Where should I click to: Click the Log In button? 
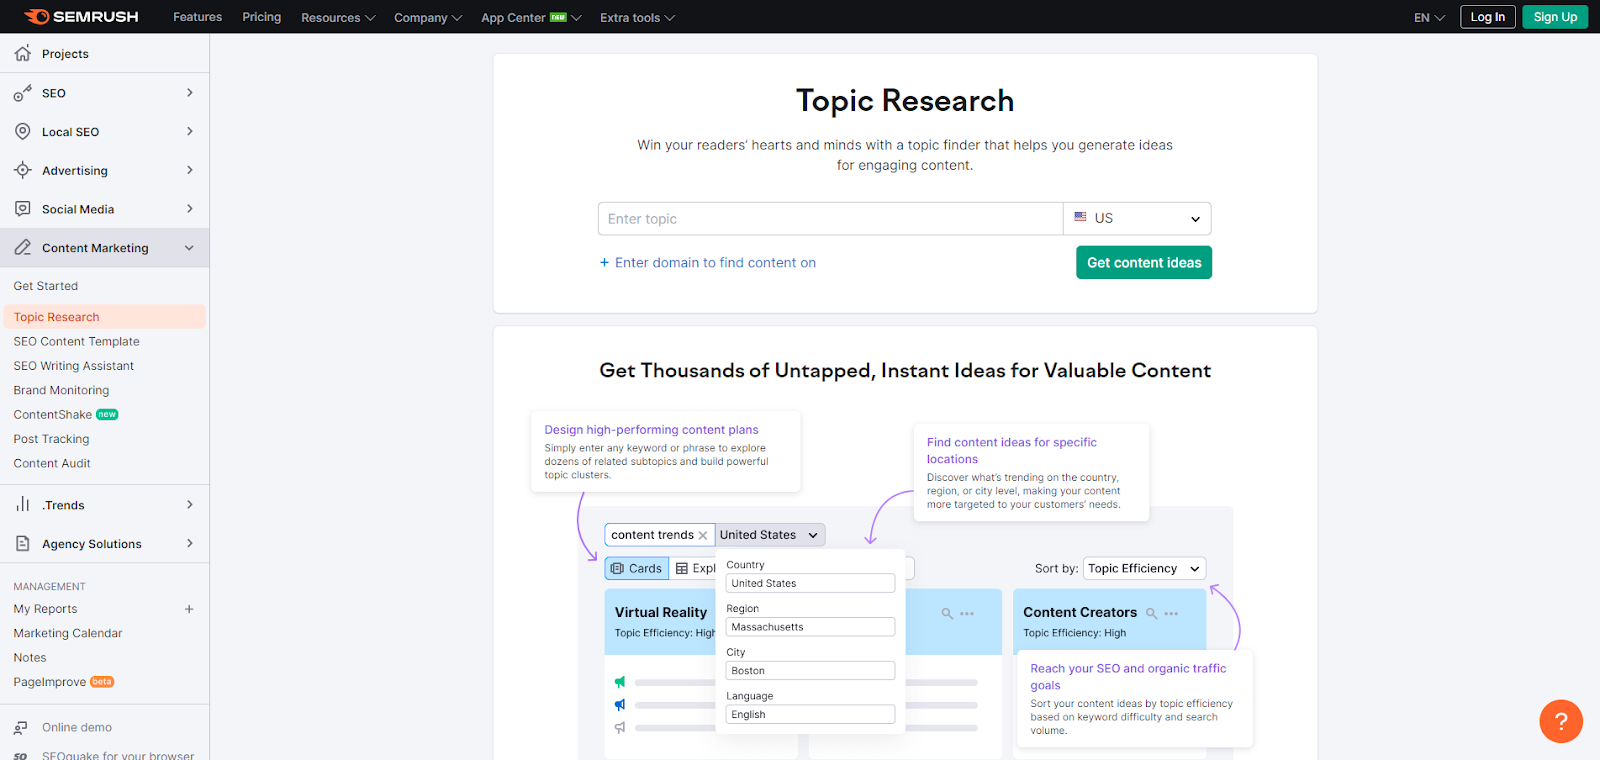(1488, 17)
